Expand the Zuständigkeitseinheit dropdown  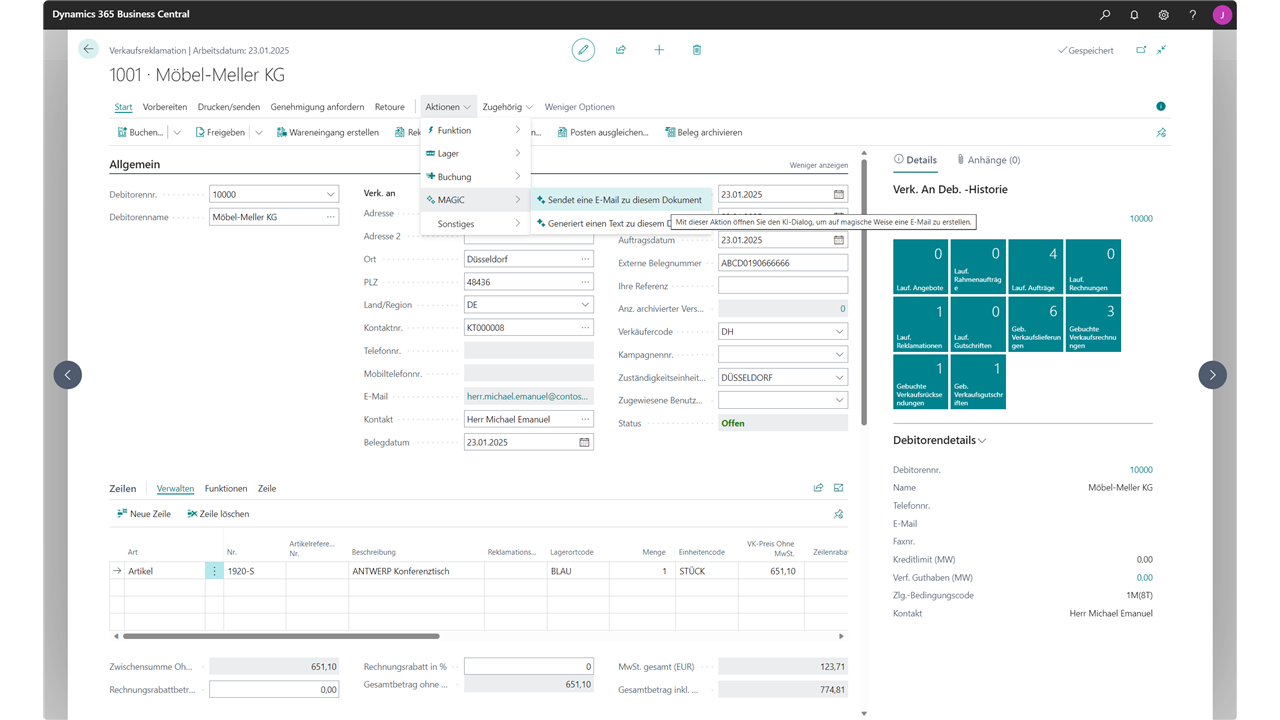pos(839,378)
